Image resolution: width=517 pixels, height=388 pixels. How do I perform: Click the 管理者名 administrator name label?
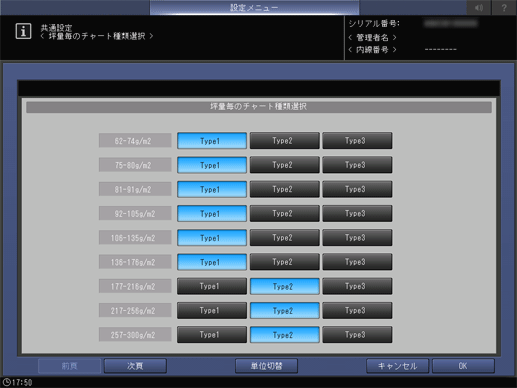372,37
